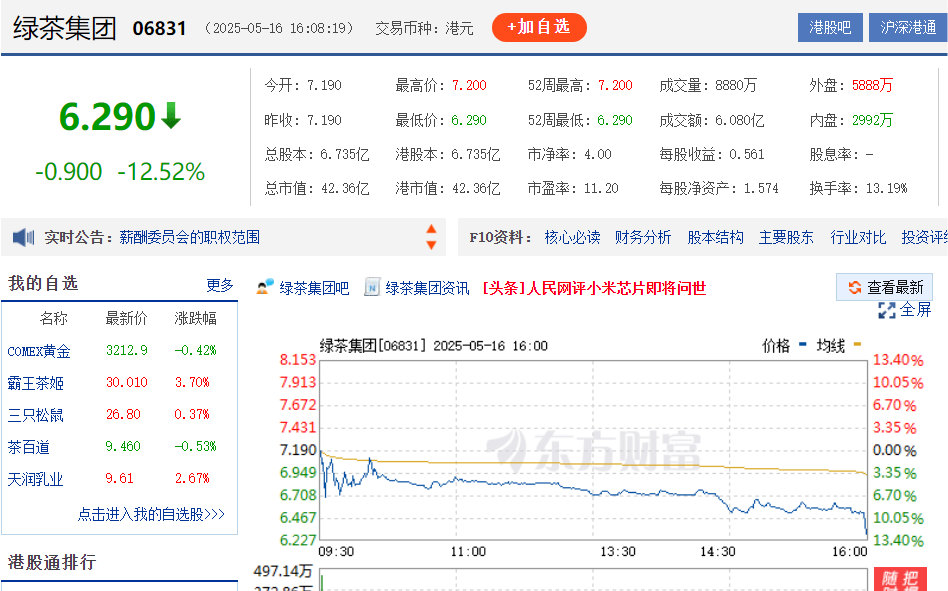Screen dimensions: 948x591
Task: Open the 绿茶集团资讯 news icon
Action: click(372, 288)
